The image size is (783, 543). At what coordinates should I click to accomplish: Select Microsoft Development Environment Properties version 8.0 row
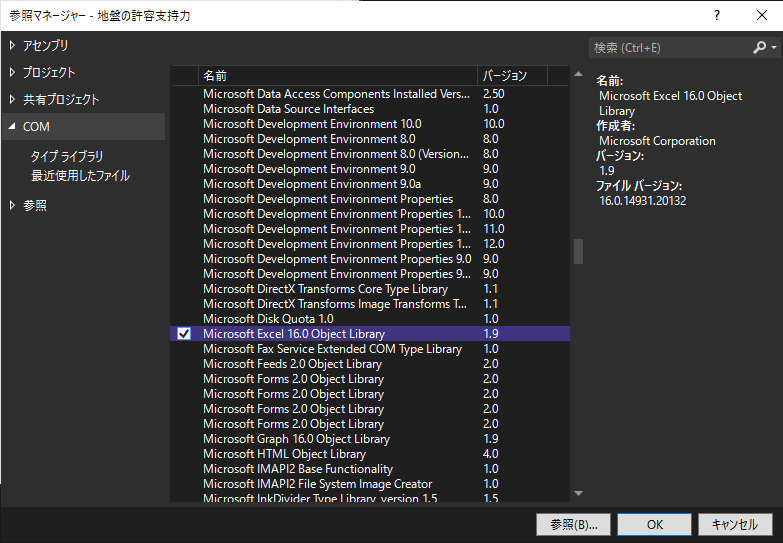(370, 198)
